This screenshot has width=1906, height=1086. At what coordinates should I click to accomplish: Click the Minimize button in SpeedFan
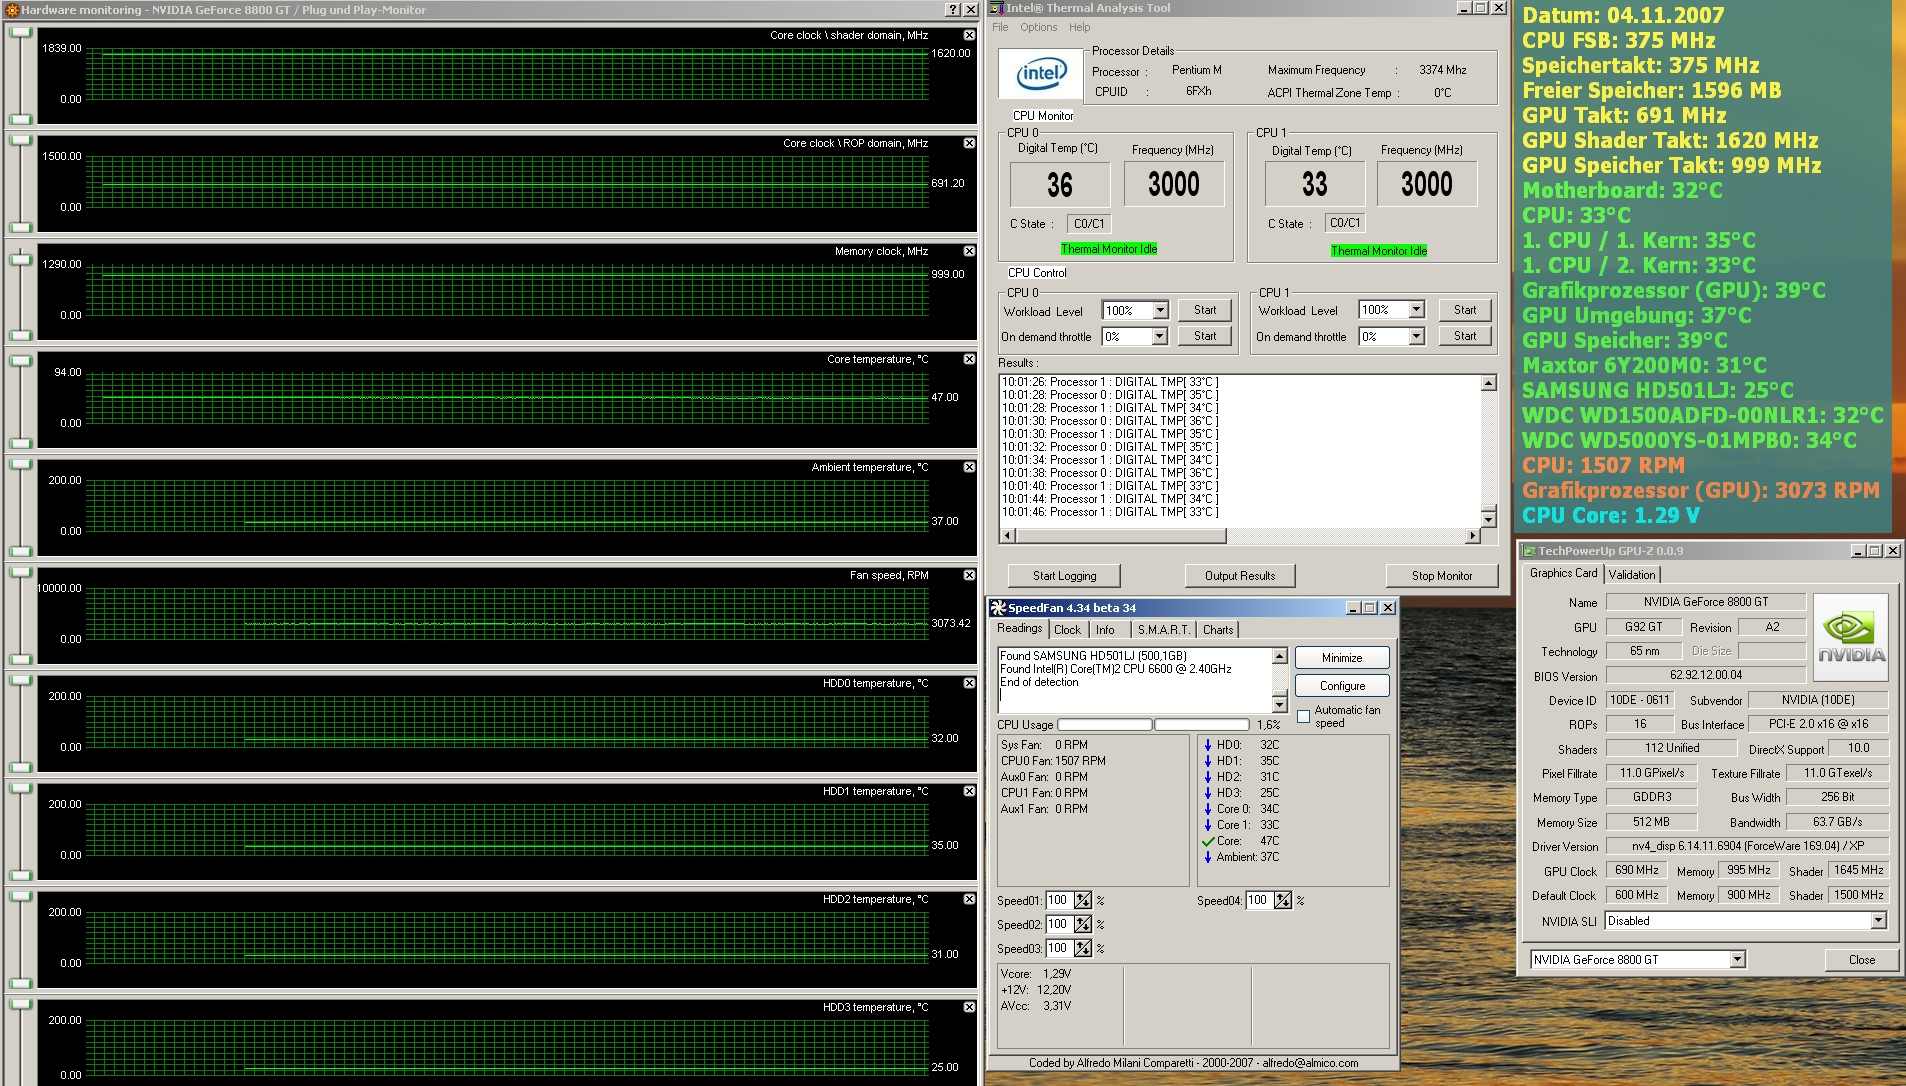(1342, 658)
